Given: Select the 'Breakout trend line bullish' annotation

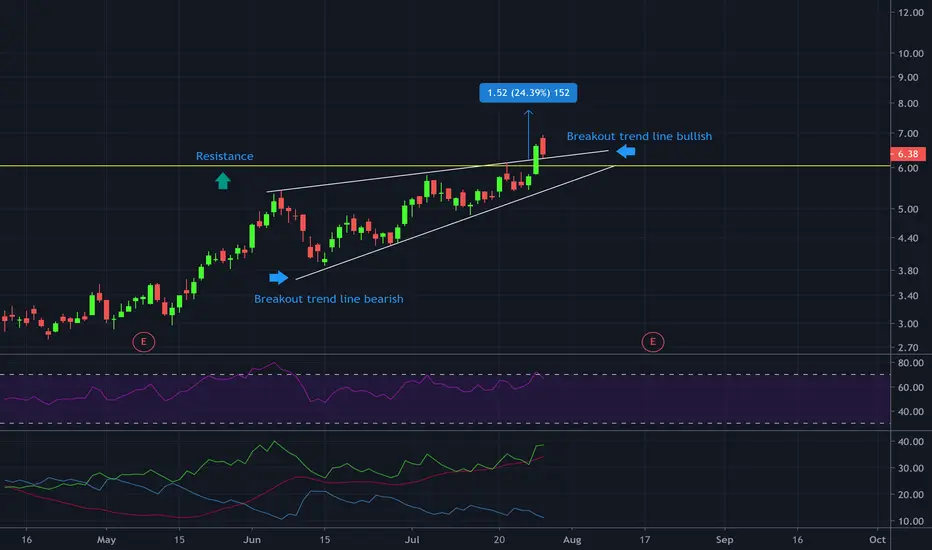Looking at the screenshot, I should [639, 136].
